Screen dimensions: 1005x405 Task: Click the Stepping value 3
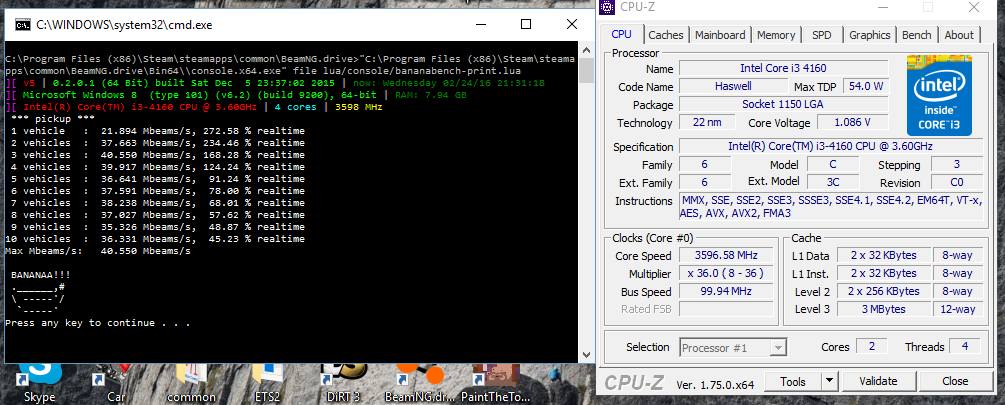pyautogui.click(x=957, y=165)
